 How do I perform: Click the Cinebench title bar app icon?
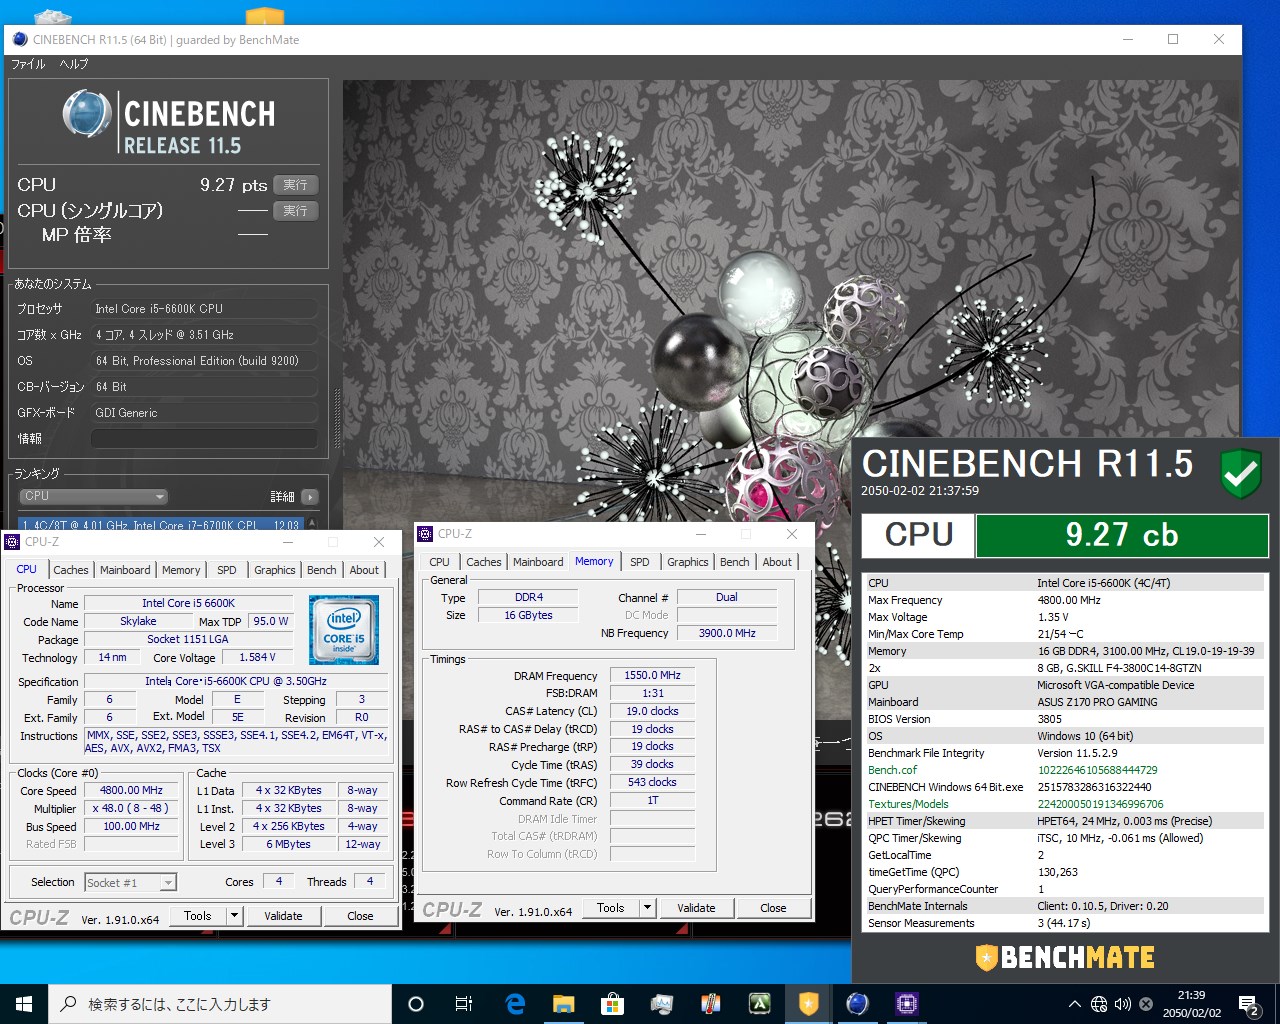click(20, 40)
